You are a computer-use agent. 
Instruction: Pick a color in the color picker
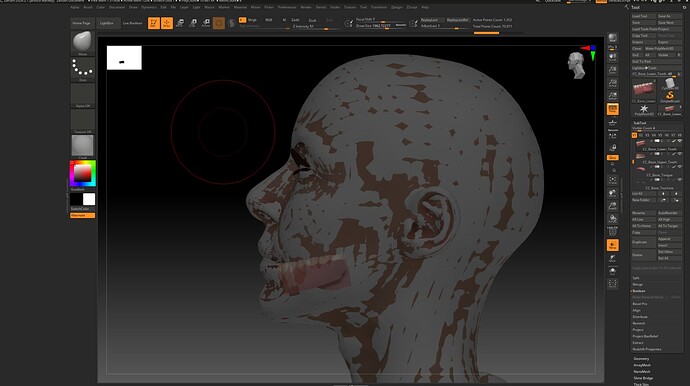coord(82,173)
